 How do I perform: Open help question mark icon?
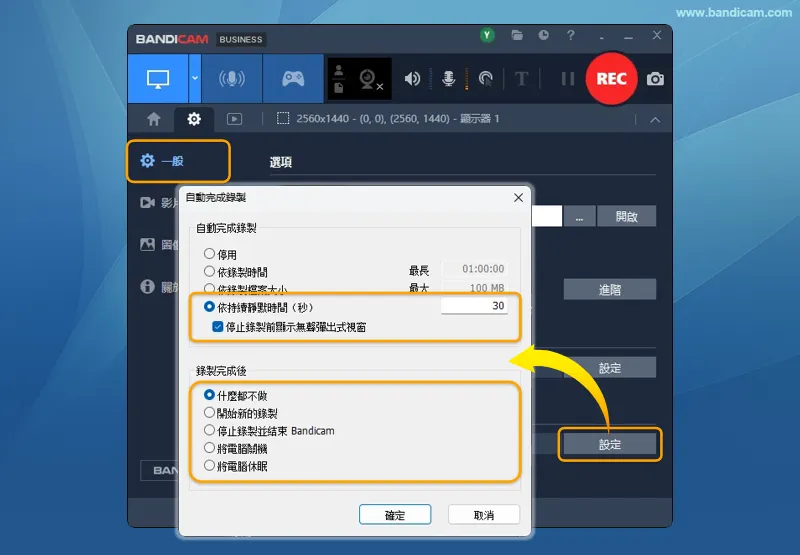pos(570,35)
